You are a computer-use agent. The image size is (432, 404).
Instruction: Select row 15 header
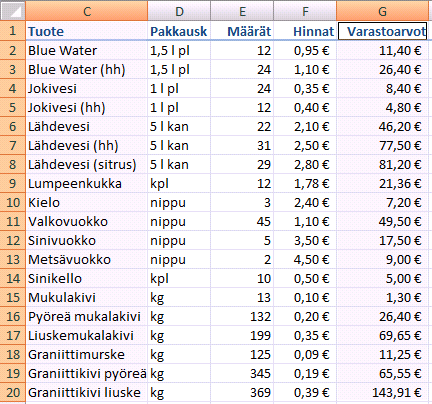click(13, 297)
